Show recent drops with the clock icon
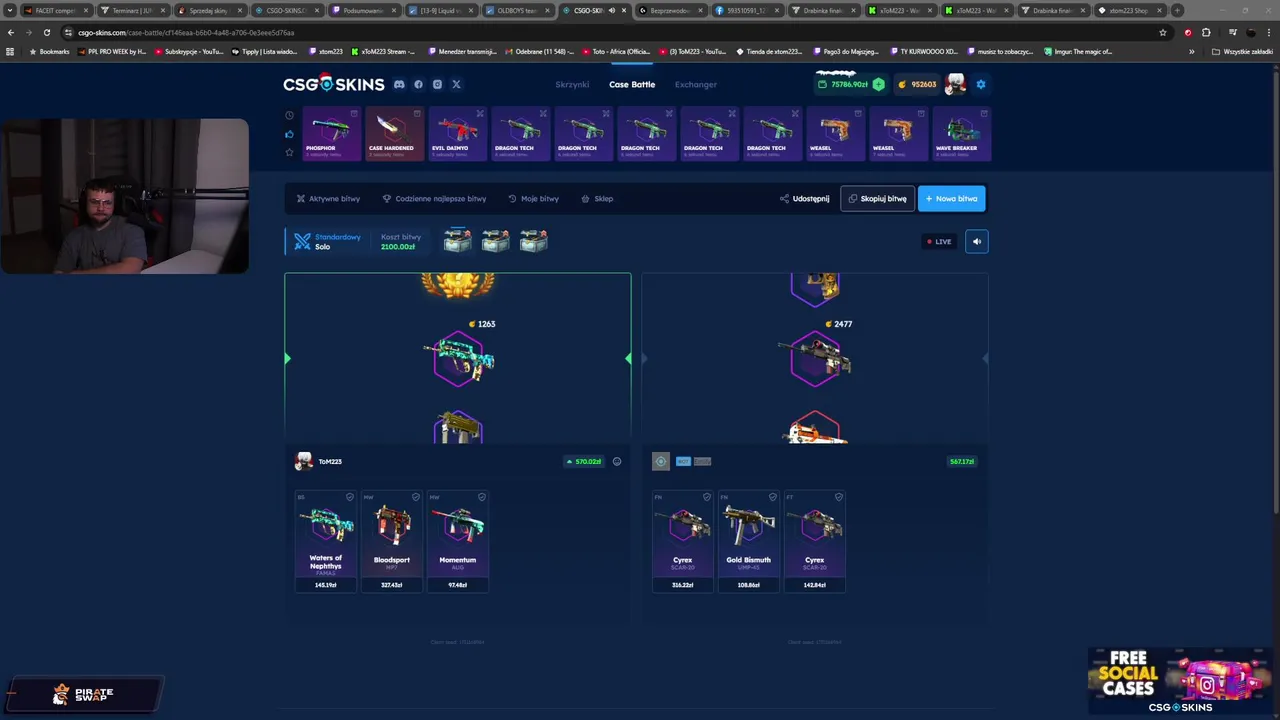The width and height of the screenshot is (1280, 720). (x=290, y=115)
